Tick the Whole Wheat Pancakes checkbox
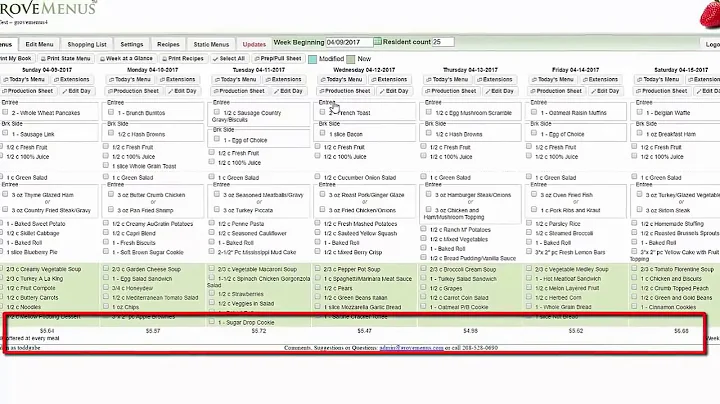 [5, 112]
